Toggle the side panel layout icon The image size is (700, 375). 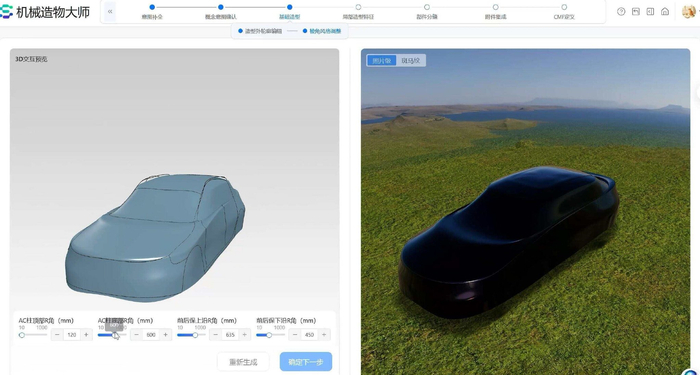coord(650,12)
